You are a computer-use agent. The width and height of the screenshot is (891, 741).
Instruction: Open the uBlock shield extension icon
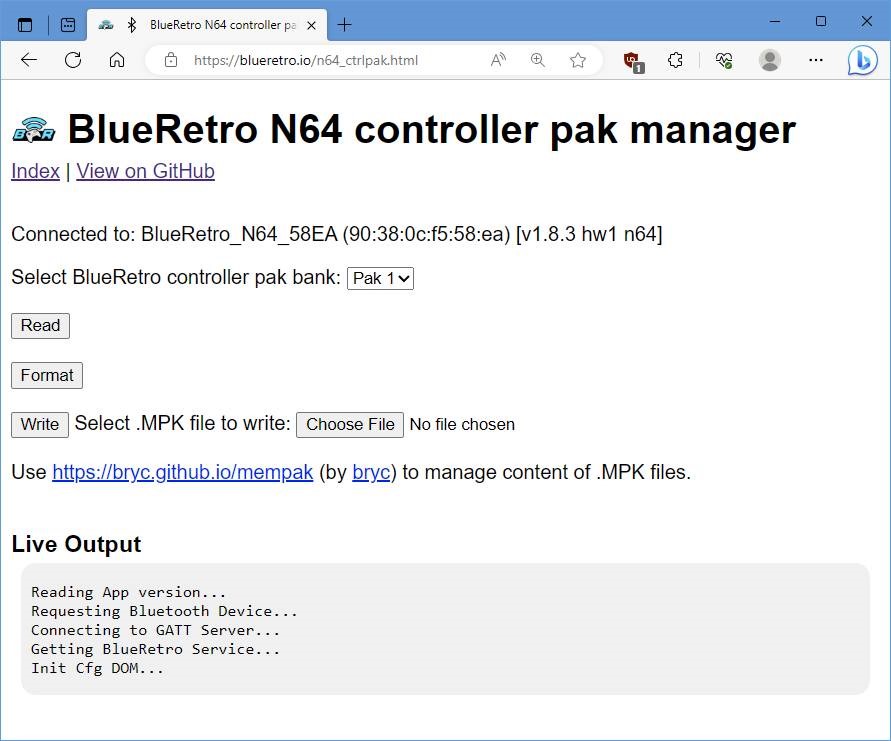633,61
